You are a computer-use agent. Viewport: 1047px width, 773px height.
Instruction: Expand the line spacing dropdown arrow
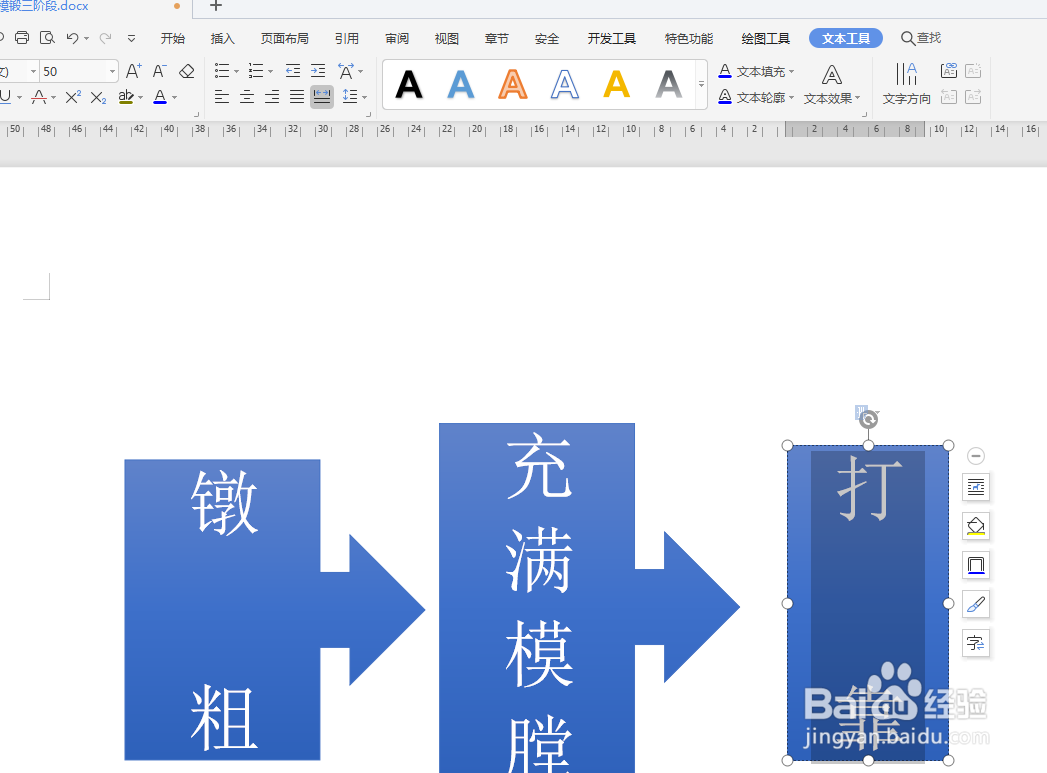(x=365, y=97)
